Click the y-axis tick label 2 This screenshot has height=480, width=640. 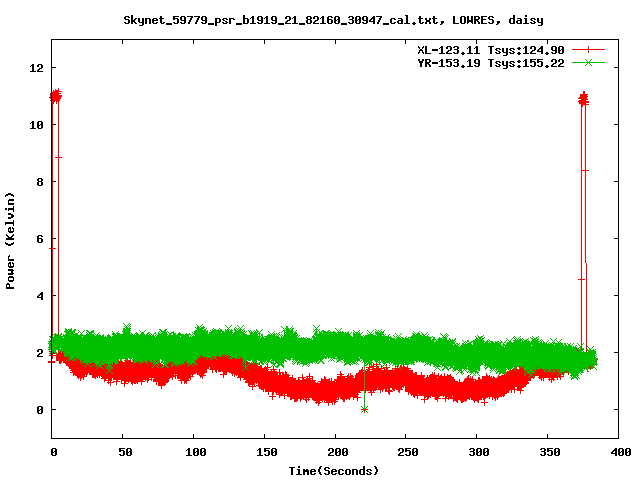point(40,353)
